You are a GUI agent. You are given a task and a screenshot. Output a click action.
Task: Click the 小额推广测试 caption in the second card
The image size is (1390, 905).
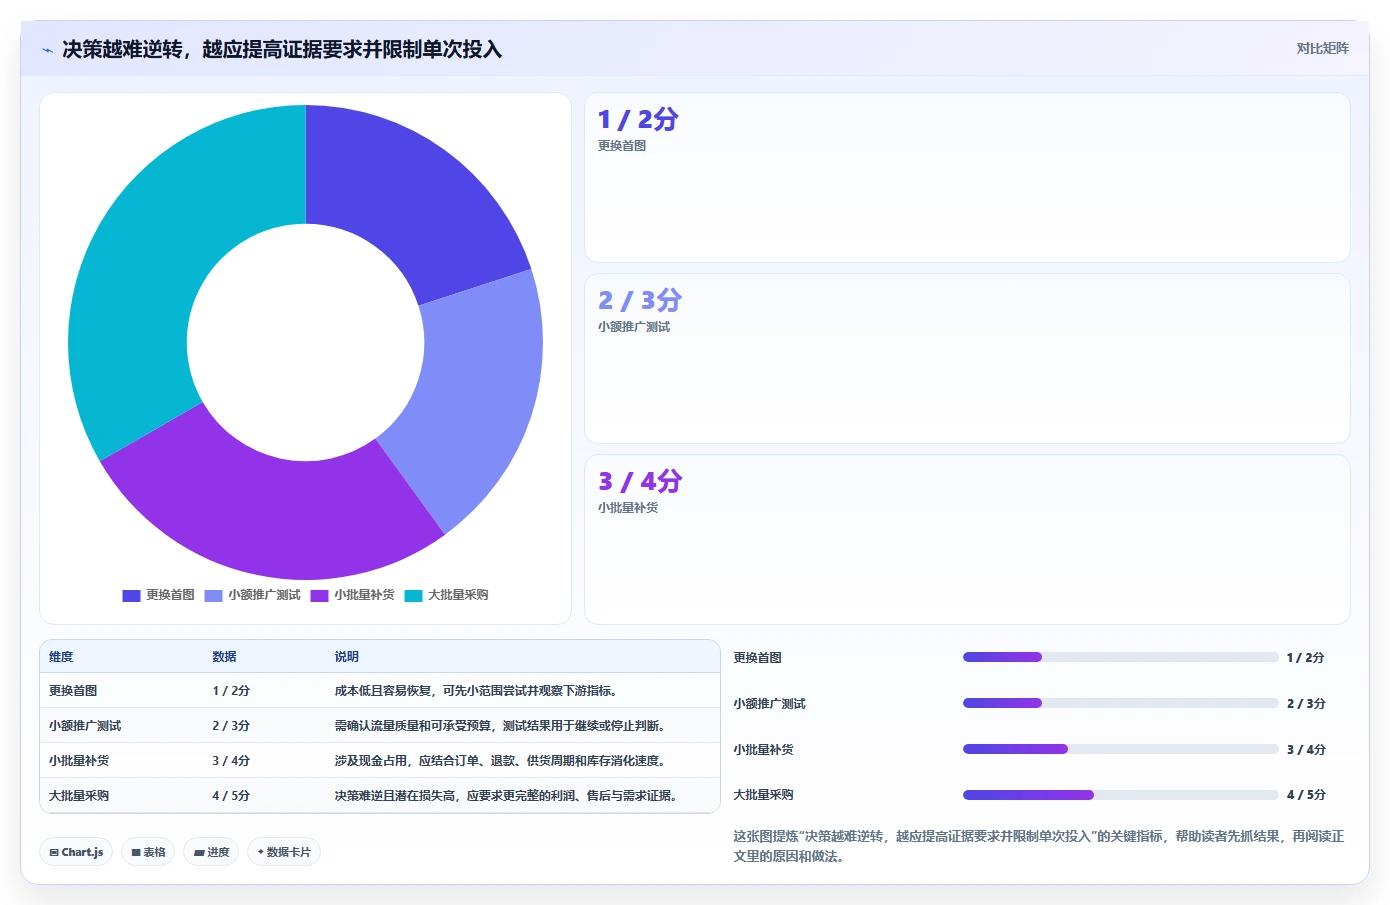tap(634, 327)
